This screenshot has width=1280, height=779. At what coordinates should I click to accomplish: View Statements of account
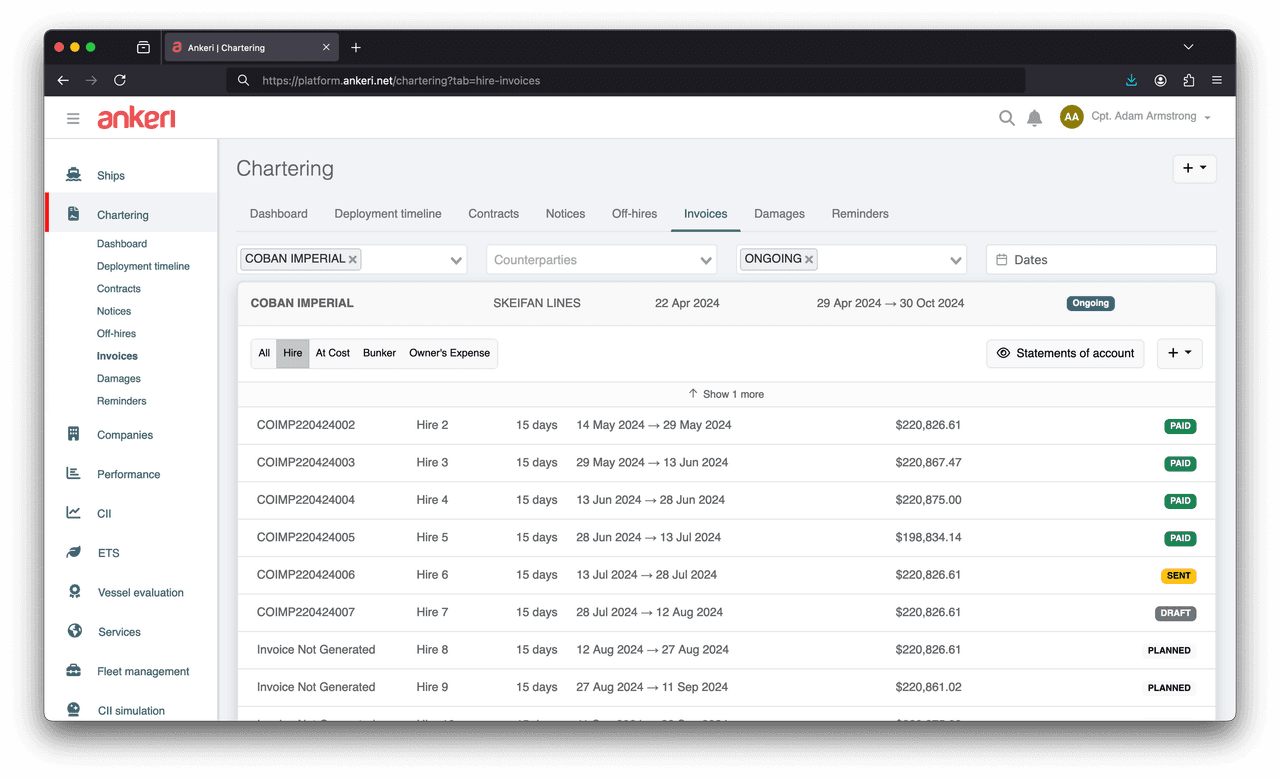(x=1065, y=353)
